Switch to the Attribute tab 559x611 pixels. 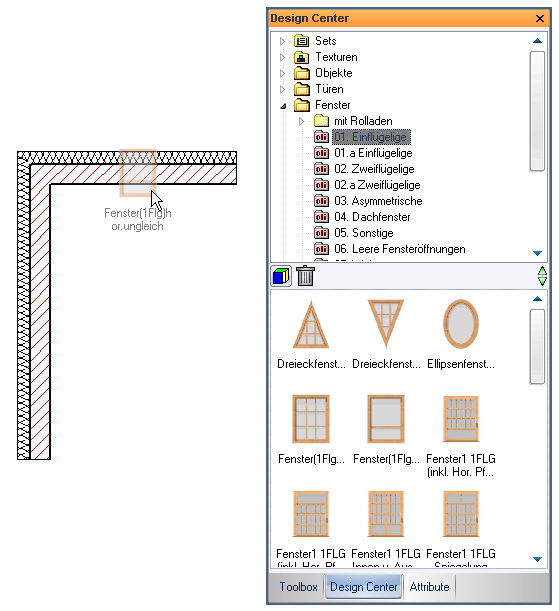coord(429,587)
